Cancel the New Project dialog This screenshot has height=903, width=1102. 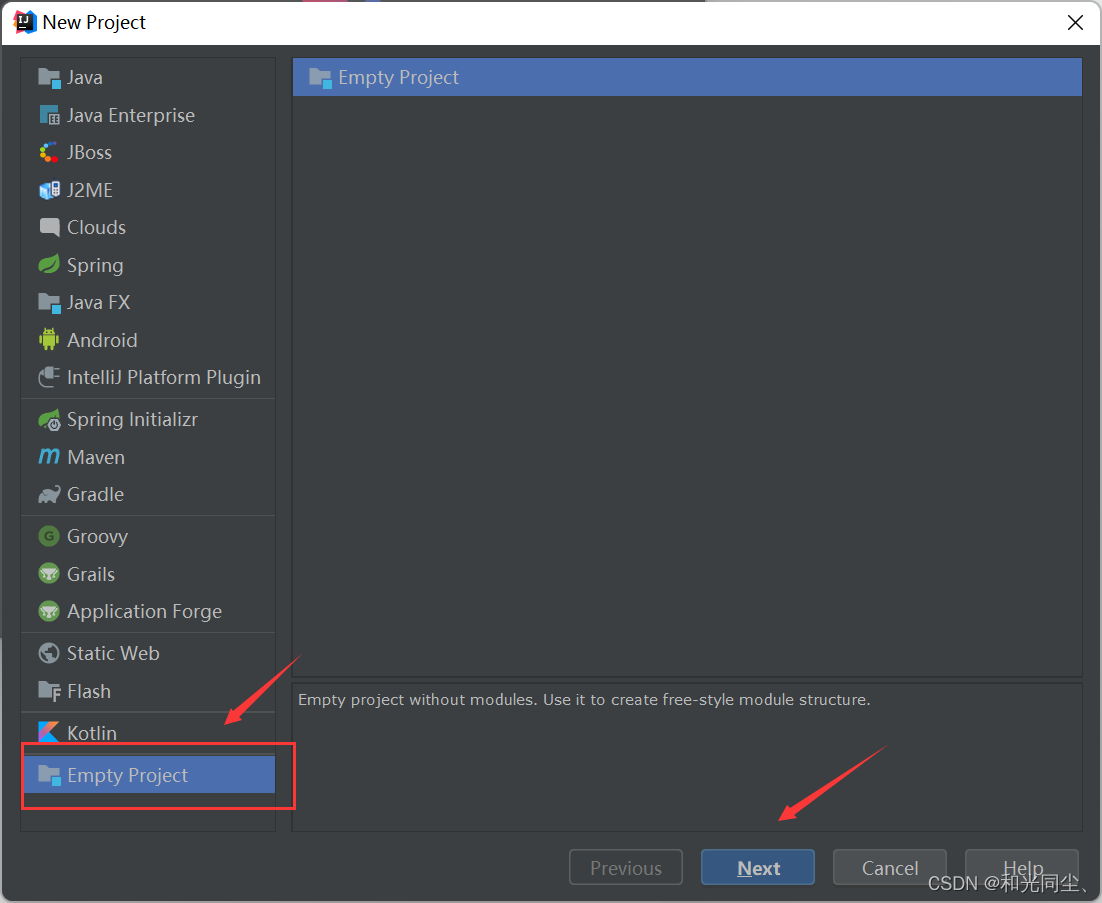[890, 868]
